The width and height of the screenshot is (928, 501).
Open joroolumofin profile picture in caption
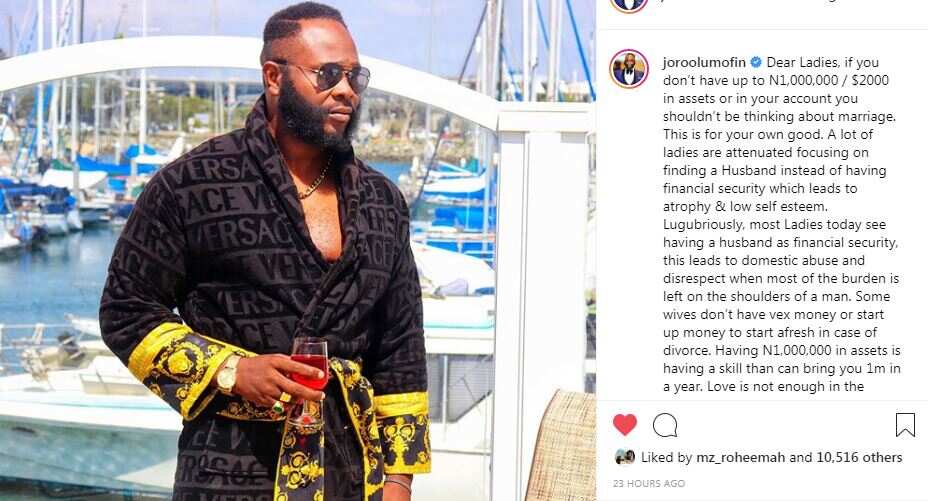coord(629,69)
